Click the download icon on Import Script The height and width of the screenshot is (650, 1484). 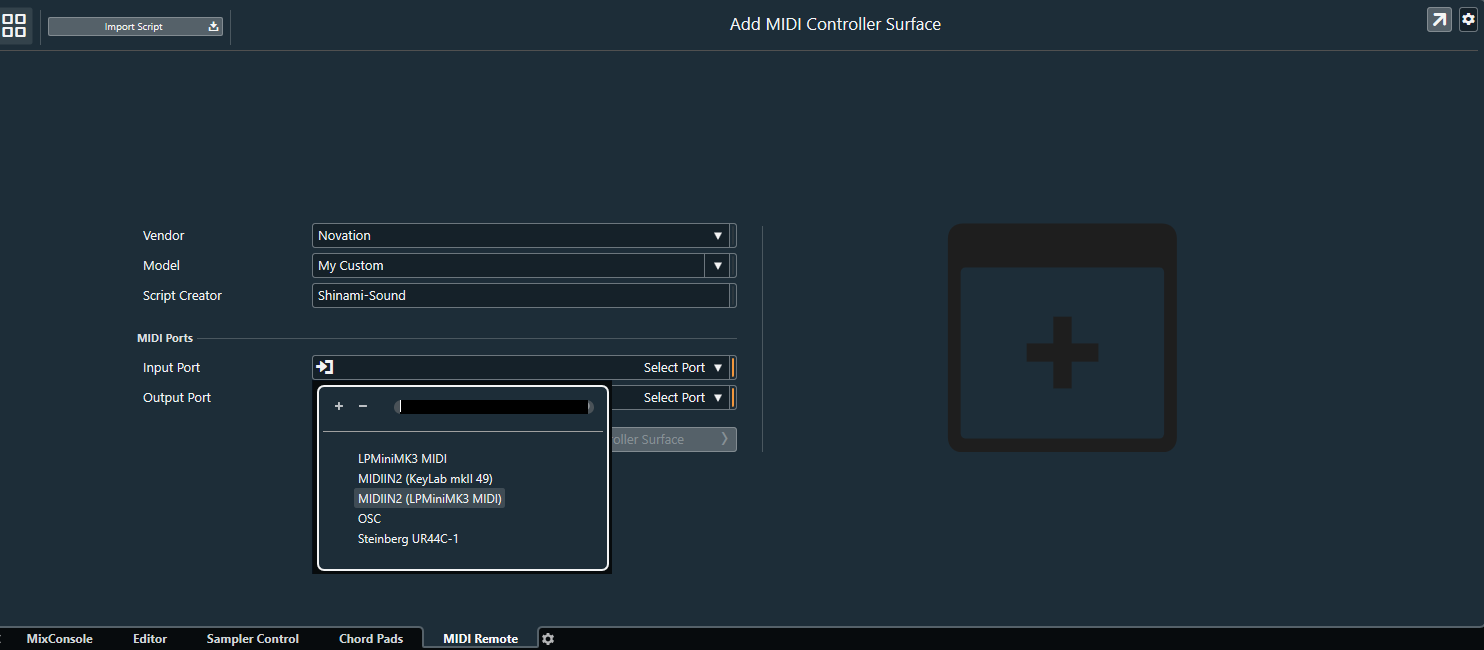(211, 26)
